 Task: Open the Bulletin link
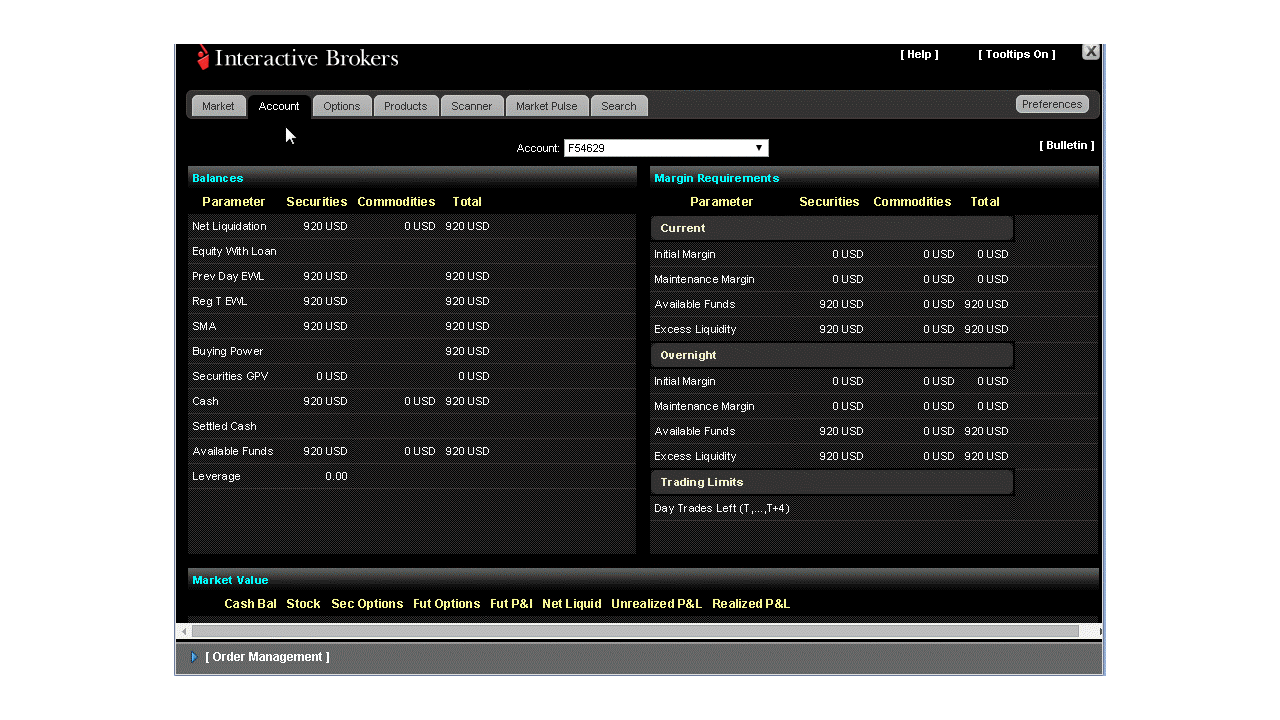tap(1066, 145)
